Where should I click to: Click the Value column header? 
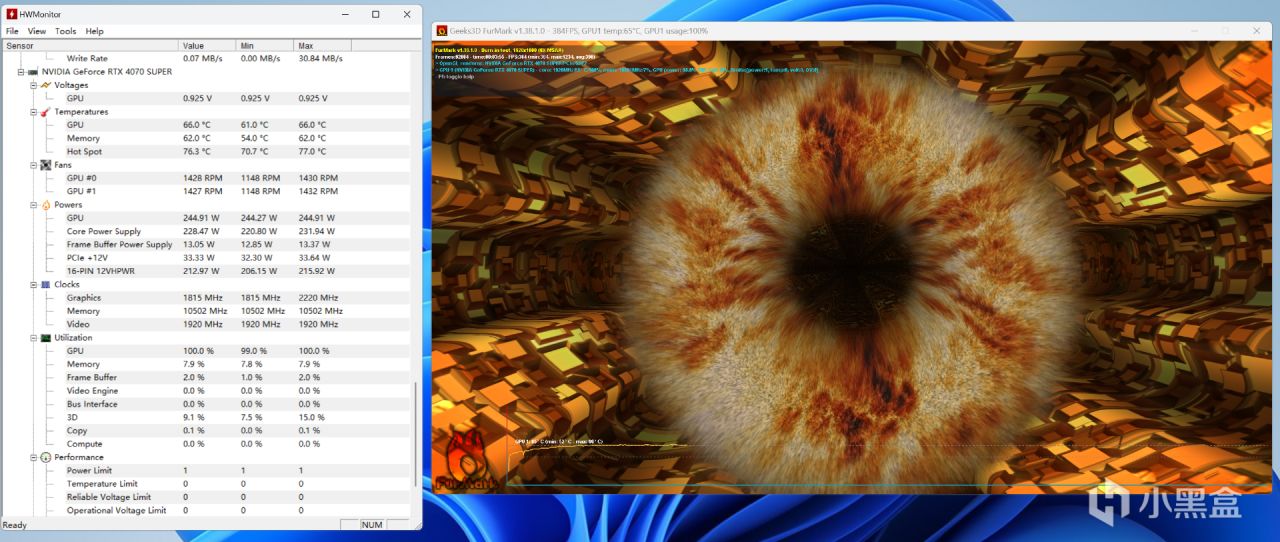click(207, 45)
